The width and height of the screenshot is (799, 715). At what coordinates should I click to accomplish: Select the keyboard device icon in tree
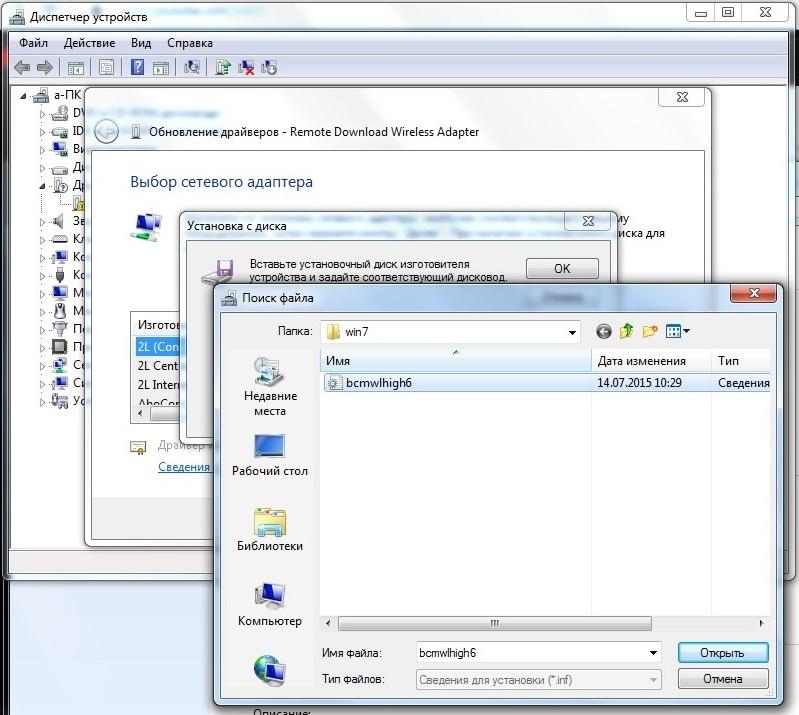[60, 239]
